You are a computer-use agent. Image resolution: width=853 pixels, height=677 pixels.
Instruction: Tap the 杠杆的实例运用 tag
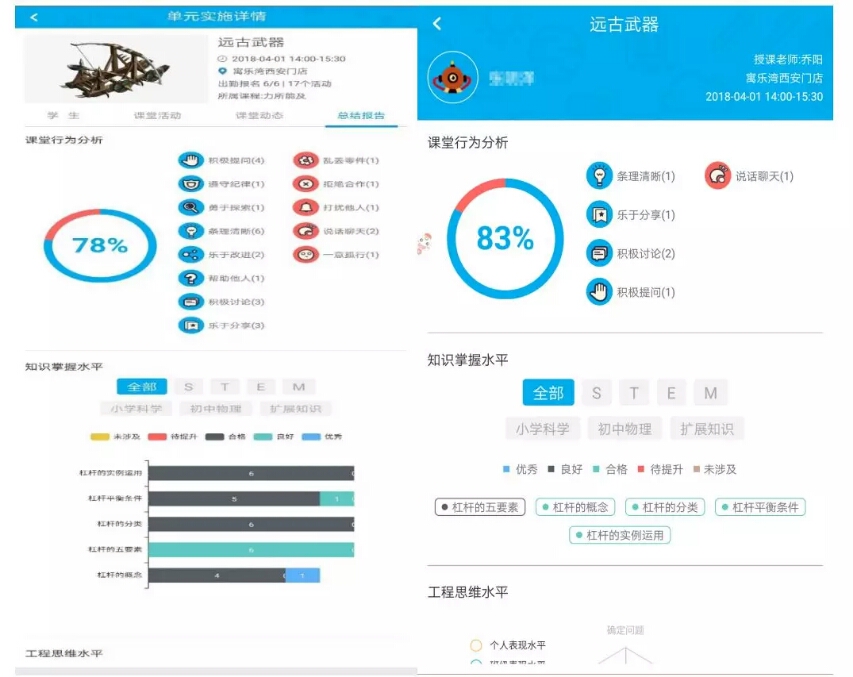point(620,536)
